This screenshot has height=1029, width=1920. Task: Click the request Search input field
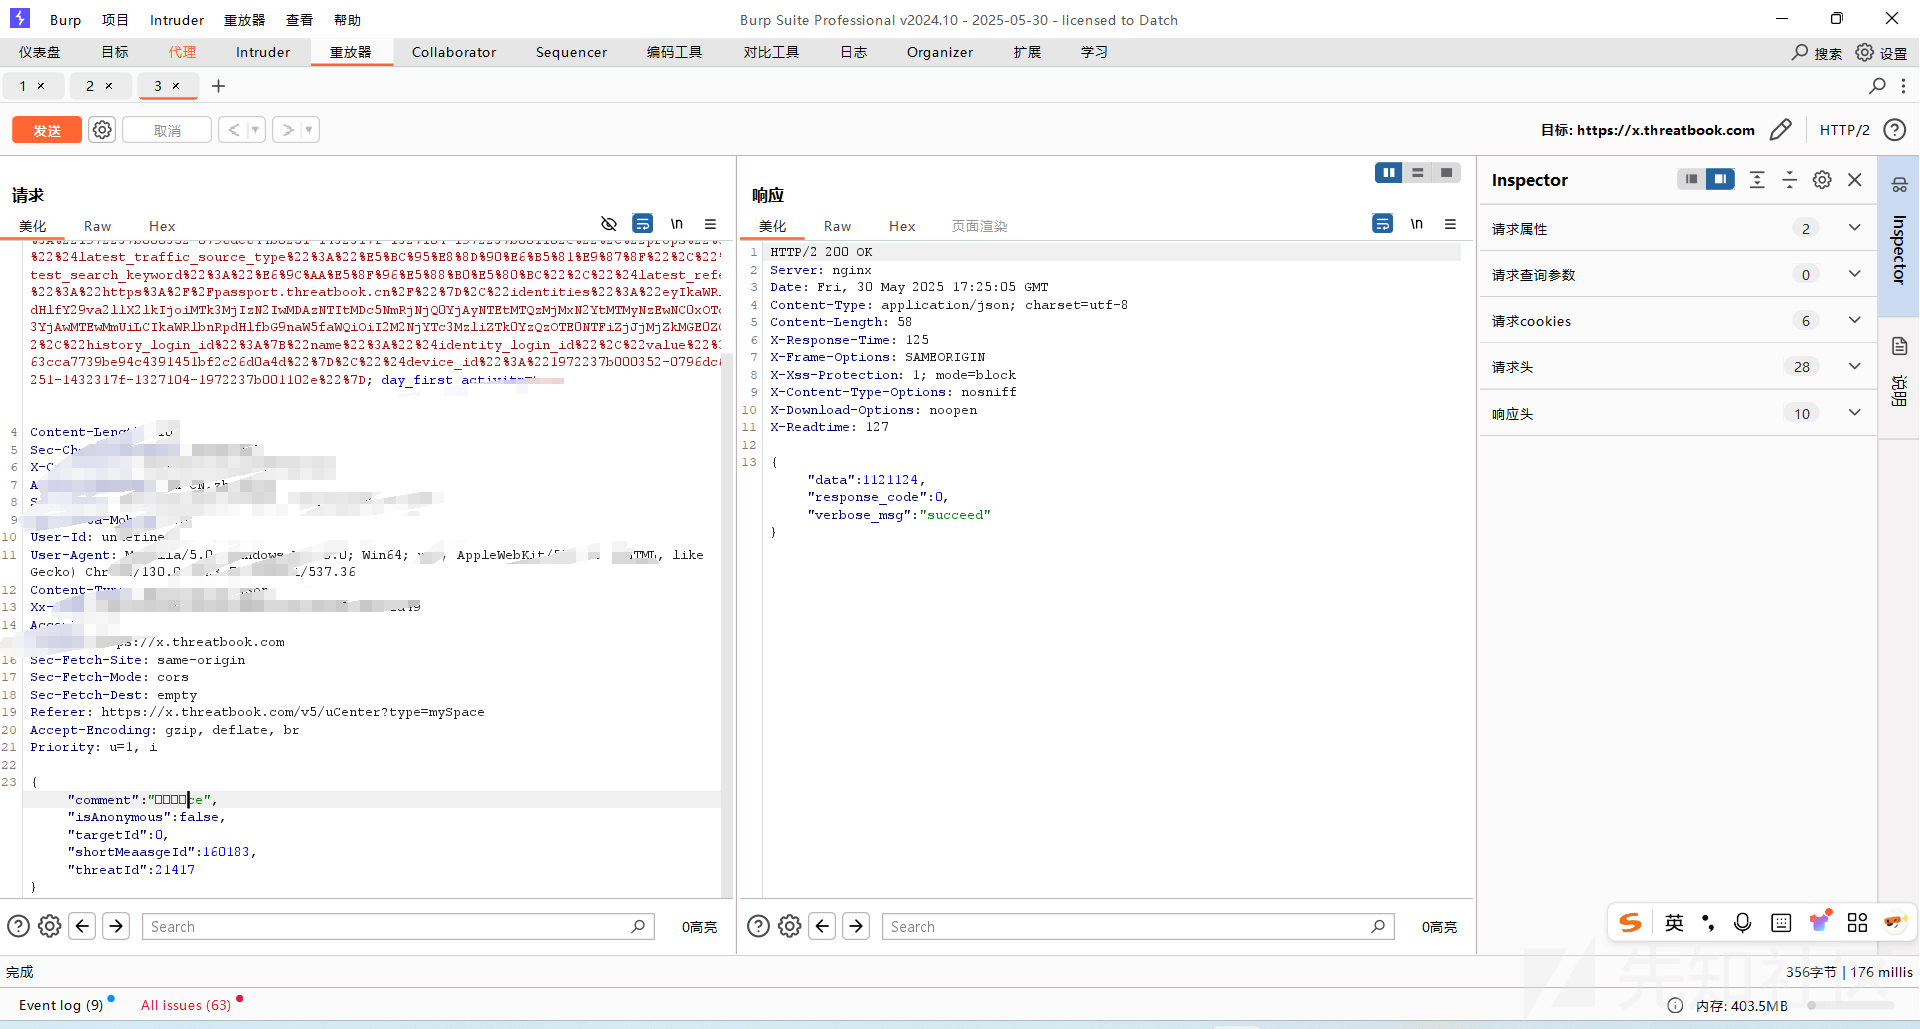(x=398, y=926)
